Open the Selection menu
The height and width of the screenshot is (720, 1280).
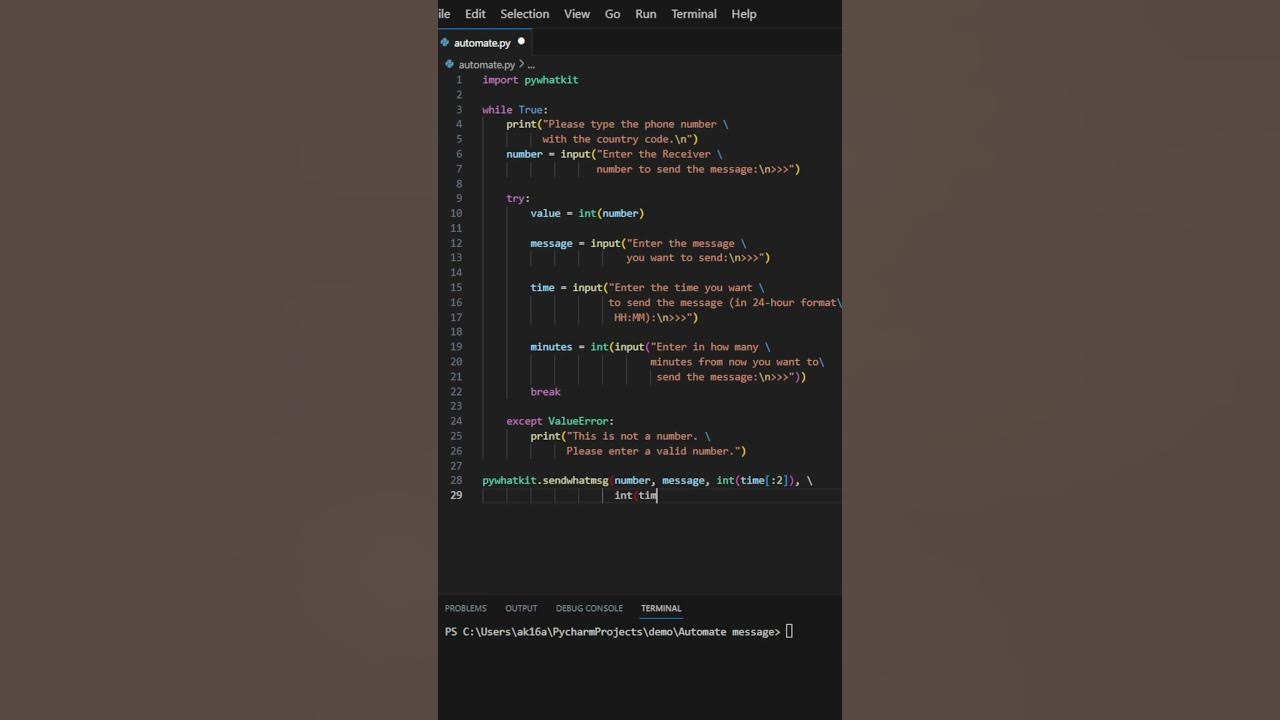click(x=525, y=14)
